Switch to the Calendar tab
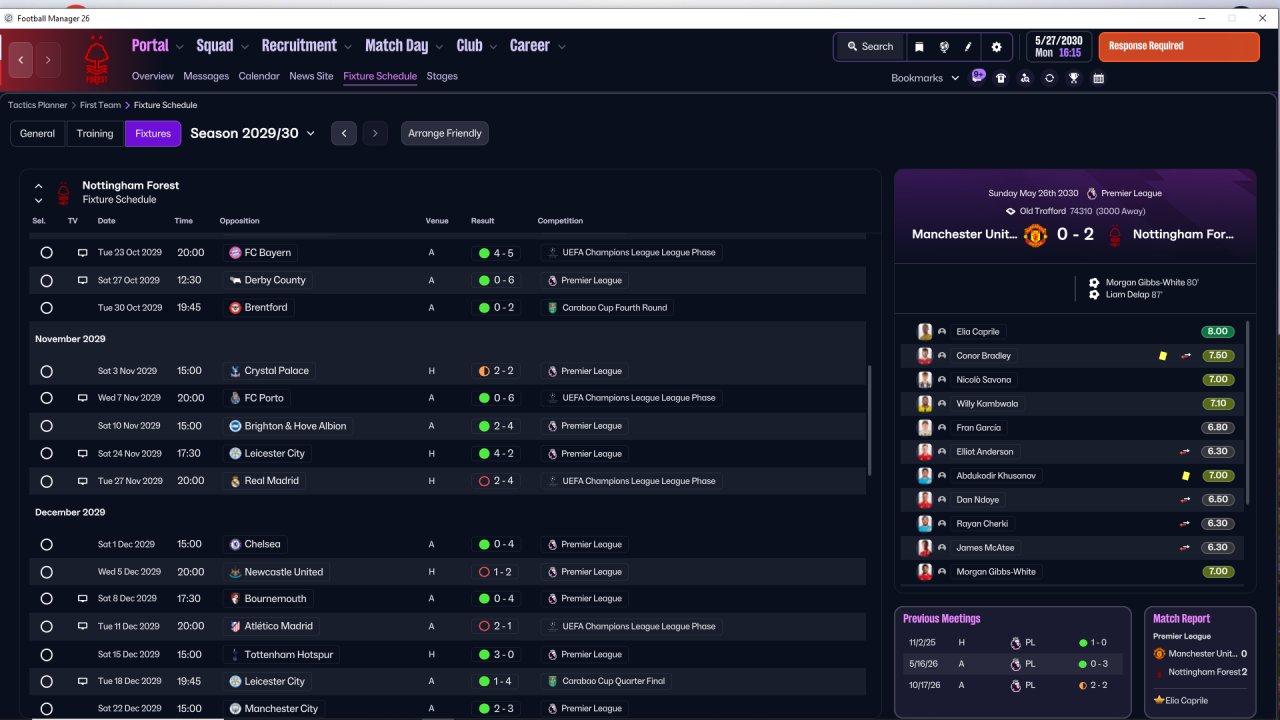Screen dimensions: 1280x720 point(259,76)
